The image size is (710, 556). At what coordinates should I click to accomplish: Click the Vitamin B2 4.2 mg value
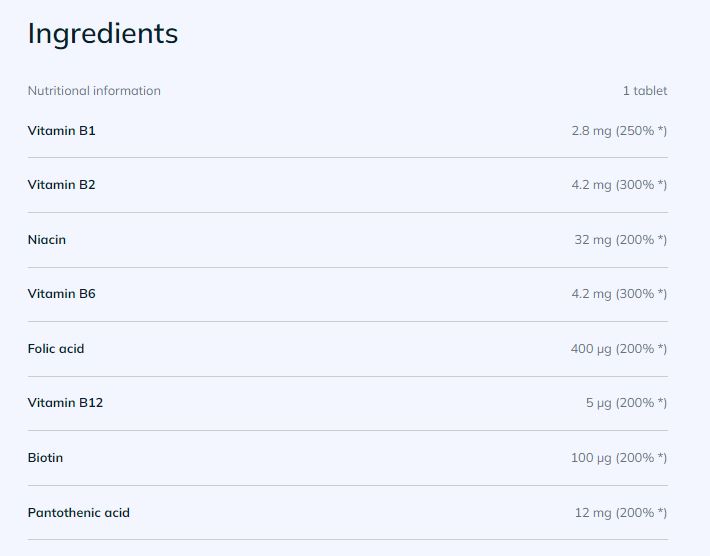(590, 185)
